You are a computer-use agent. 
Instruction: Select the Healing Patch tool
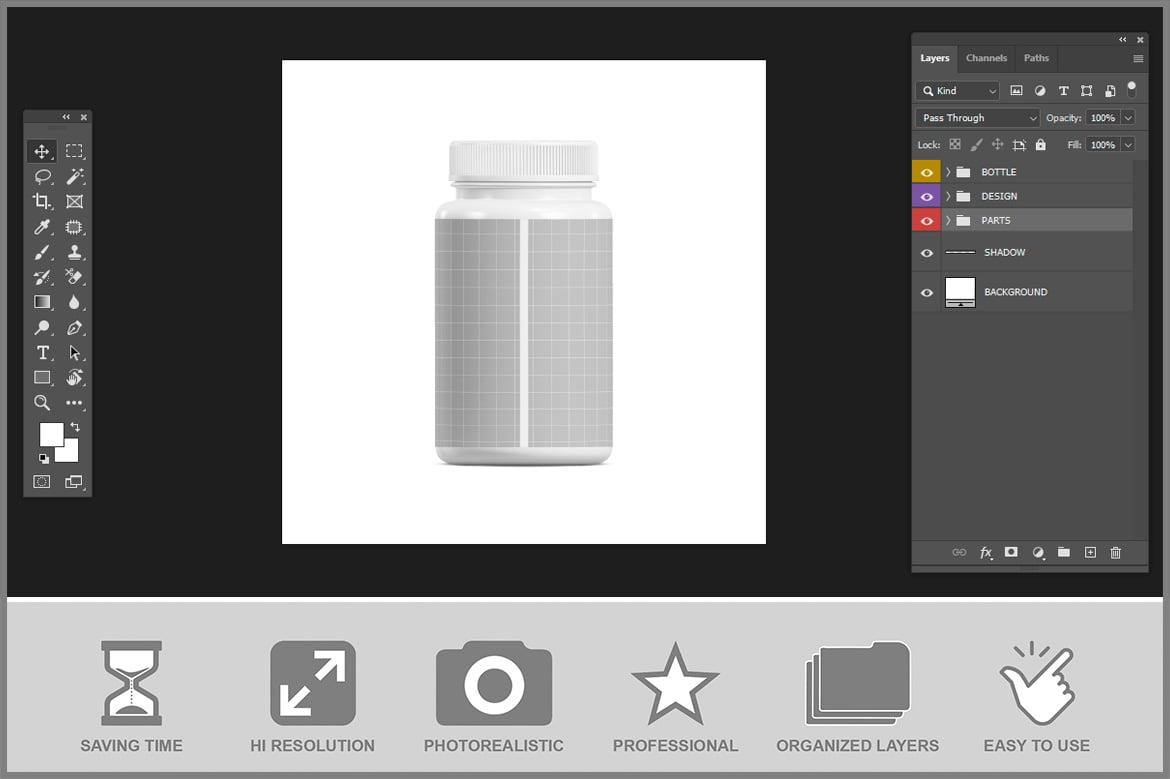[x=74, y=227]
